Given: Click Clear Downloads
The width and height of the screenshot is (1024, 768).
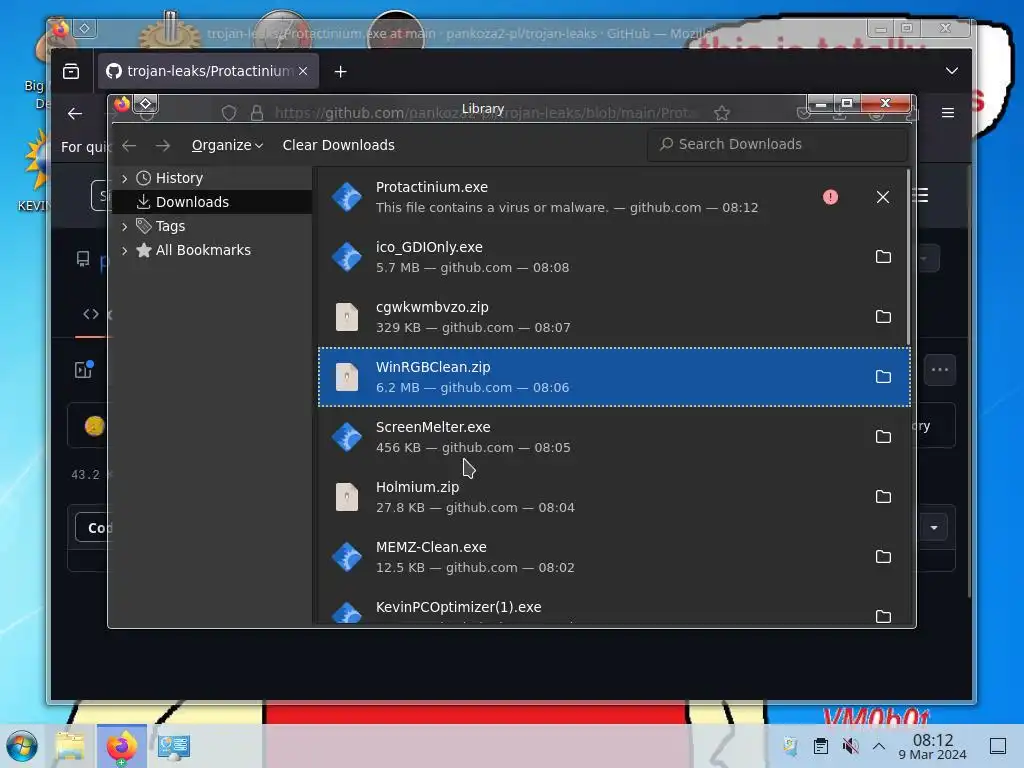Looking at the screenshot, I should [338, 145].
